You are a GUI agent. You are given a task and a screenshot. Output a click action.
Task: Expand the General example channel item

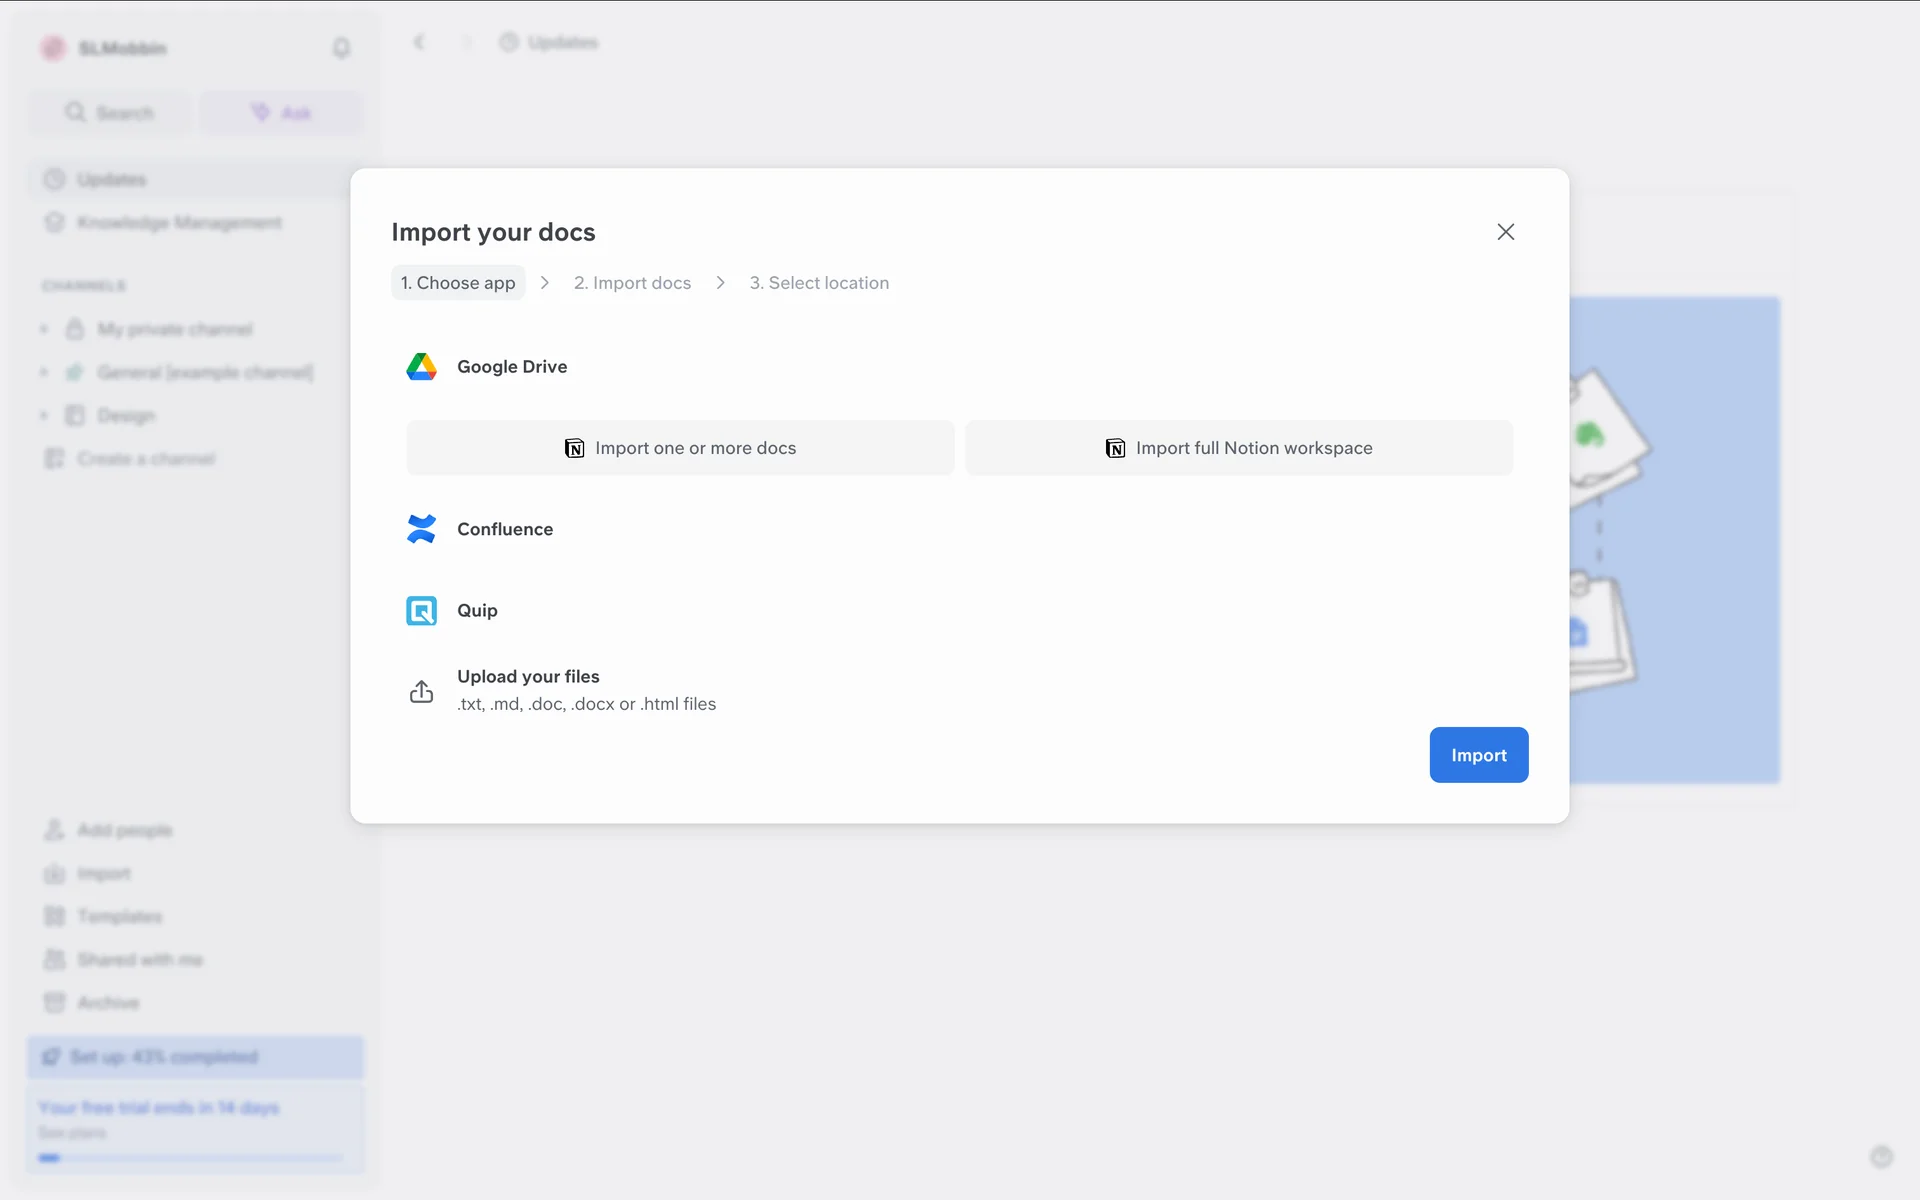(x=44, y=372)
